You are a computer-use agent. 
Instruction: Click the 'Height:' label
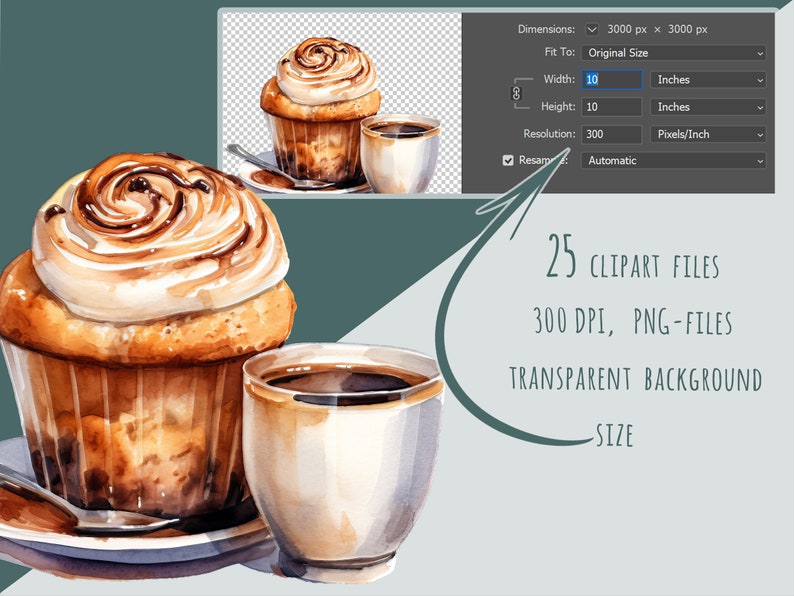[x=558, y=106]
